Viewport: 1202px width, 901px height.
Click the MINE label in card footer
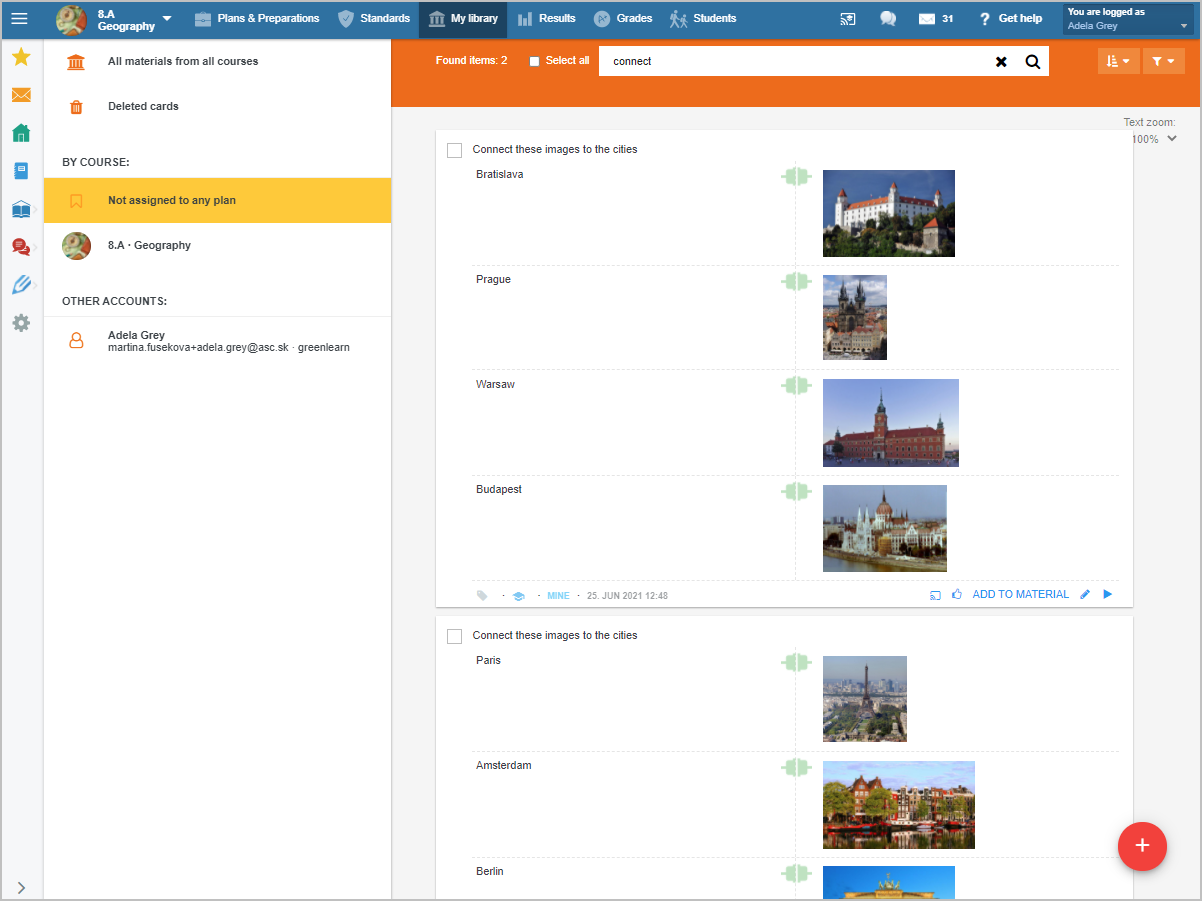(558, 596)
